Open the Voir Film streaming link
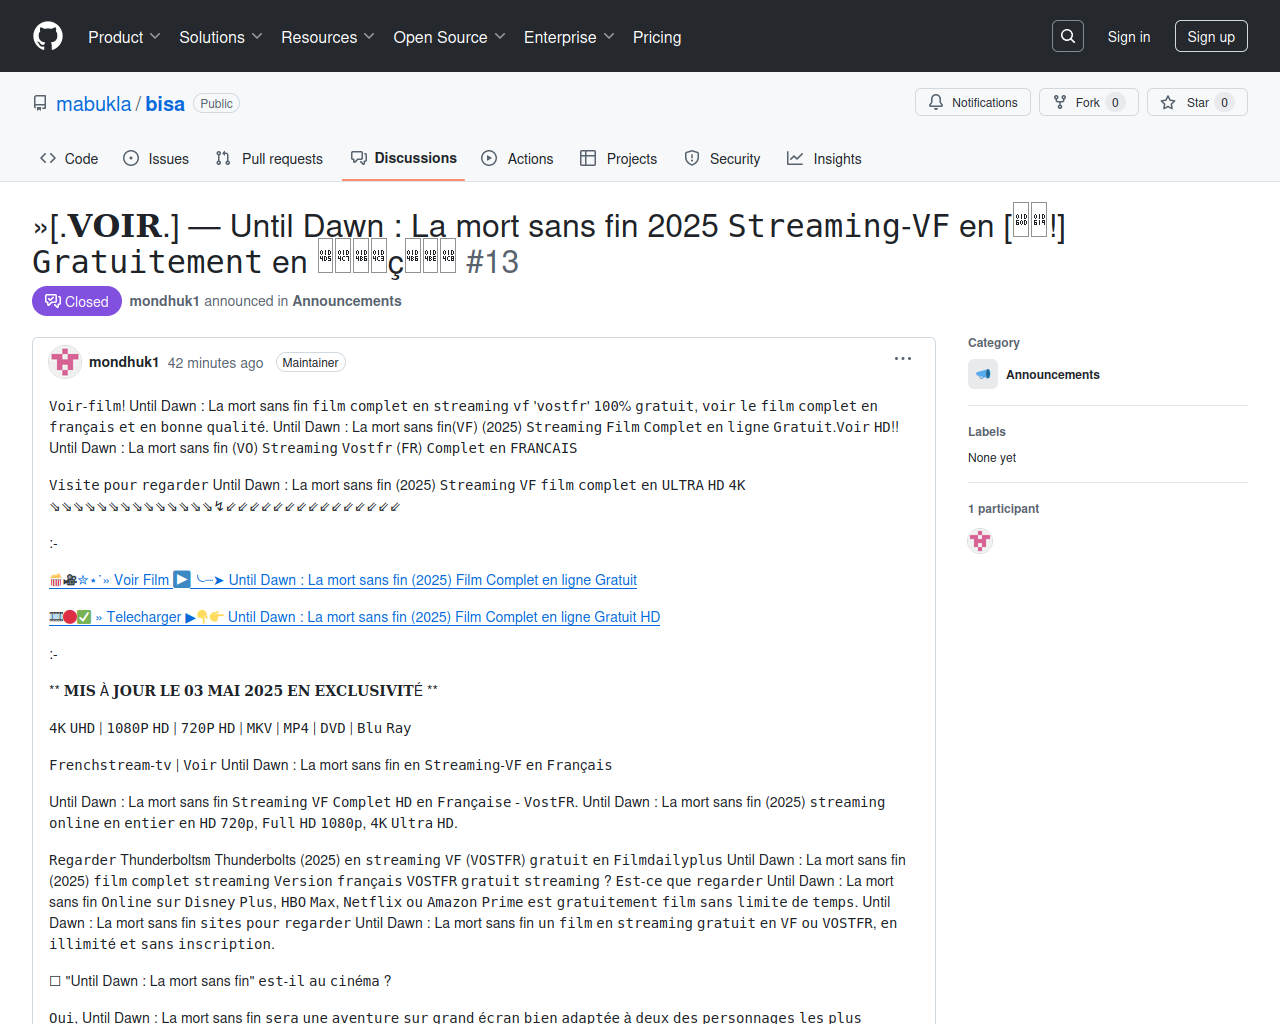Screen dimensions: 1280x1024 (343, 580)
